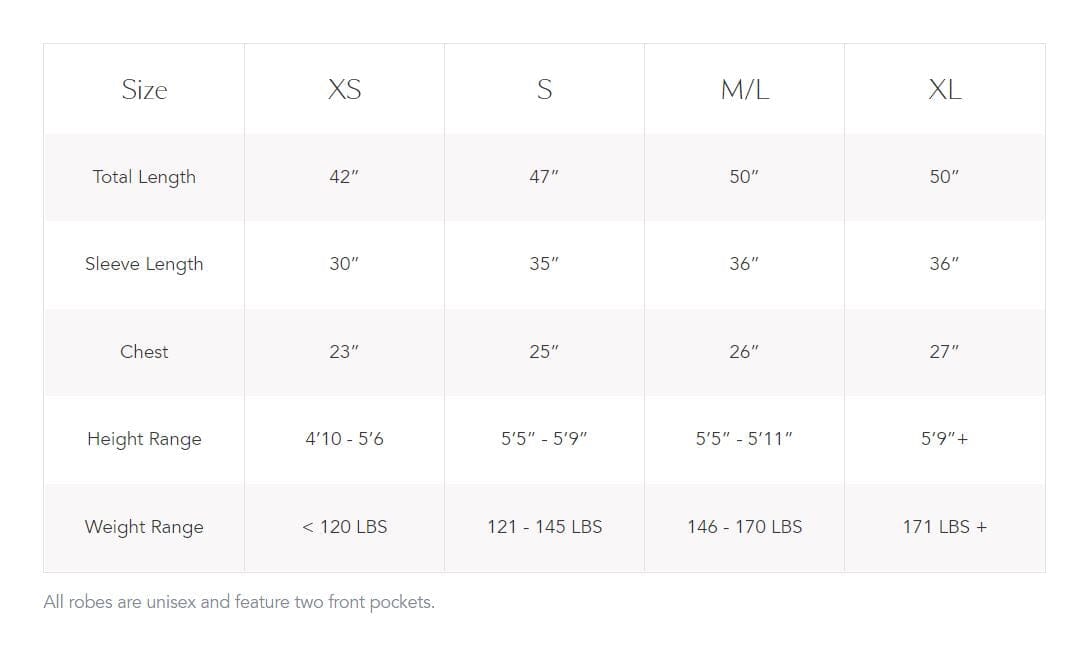Click the M/L size column header
Screen dimensions: 1091x648
click(x=744, y=90)
